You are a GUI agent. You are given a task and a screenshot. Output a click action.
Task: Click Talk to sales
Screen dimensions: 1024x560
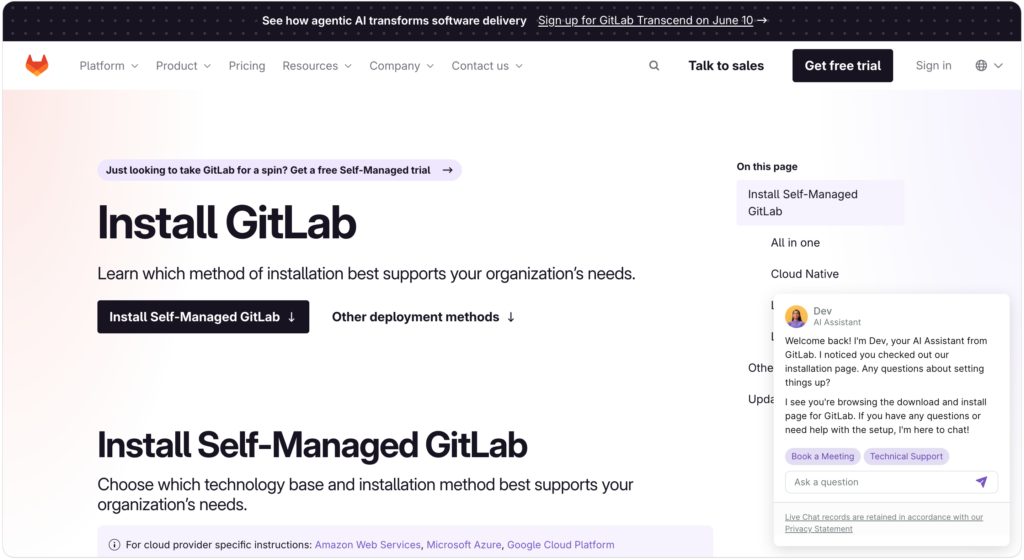coord(726,66)
